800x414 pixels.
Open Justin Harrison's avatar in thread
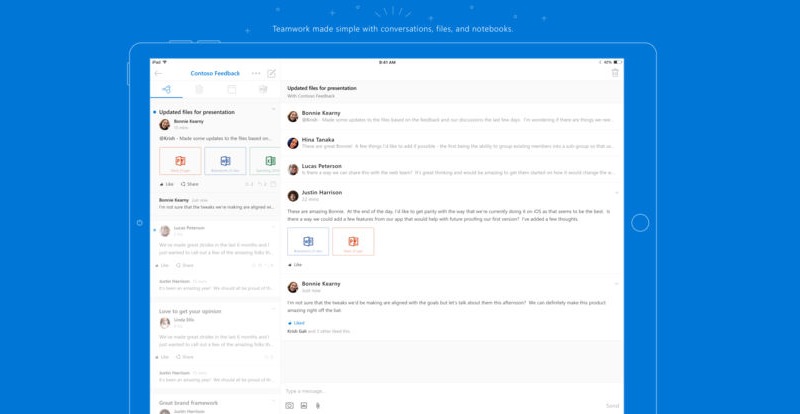pos(293,196)
